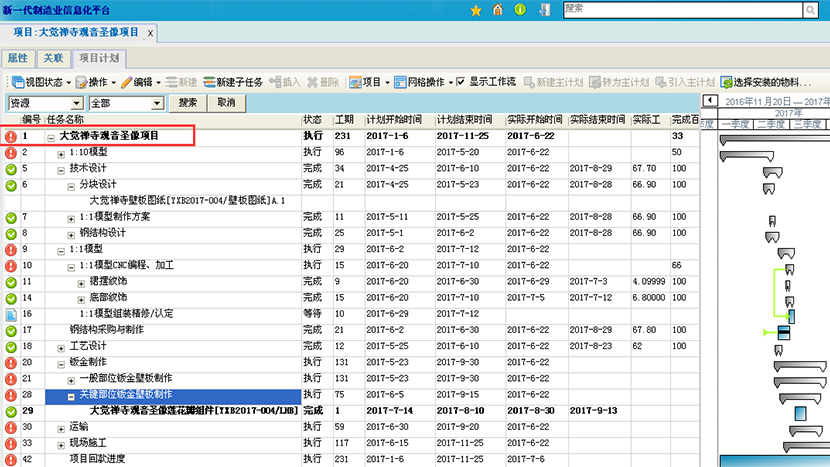Click the 取消 button
Image resolution: width=830 pixels, height=467 pixels.
pos(225,103)
